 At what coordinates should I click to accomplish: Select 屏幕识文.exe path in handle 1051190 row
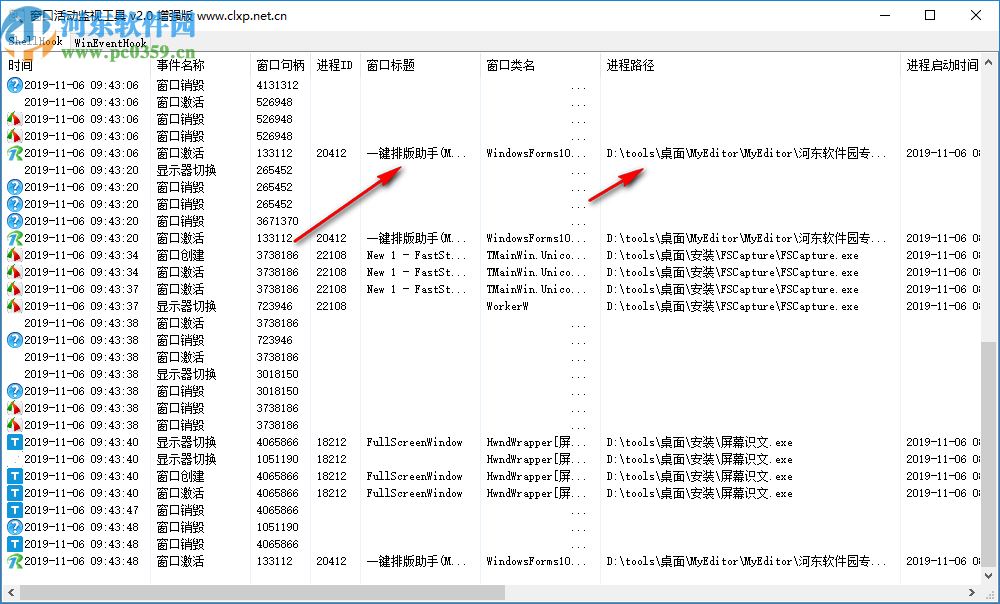[x=700, y=459]
